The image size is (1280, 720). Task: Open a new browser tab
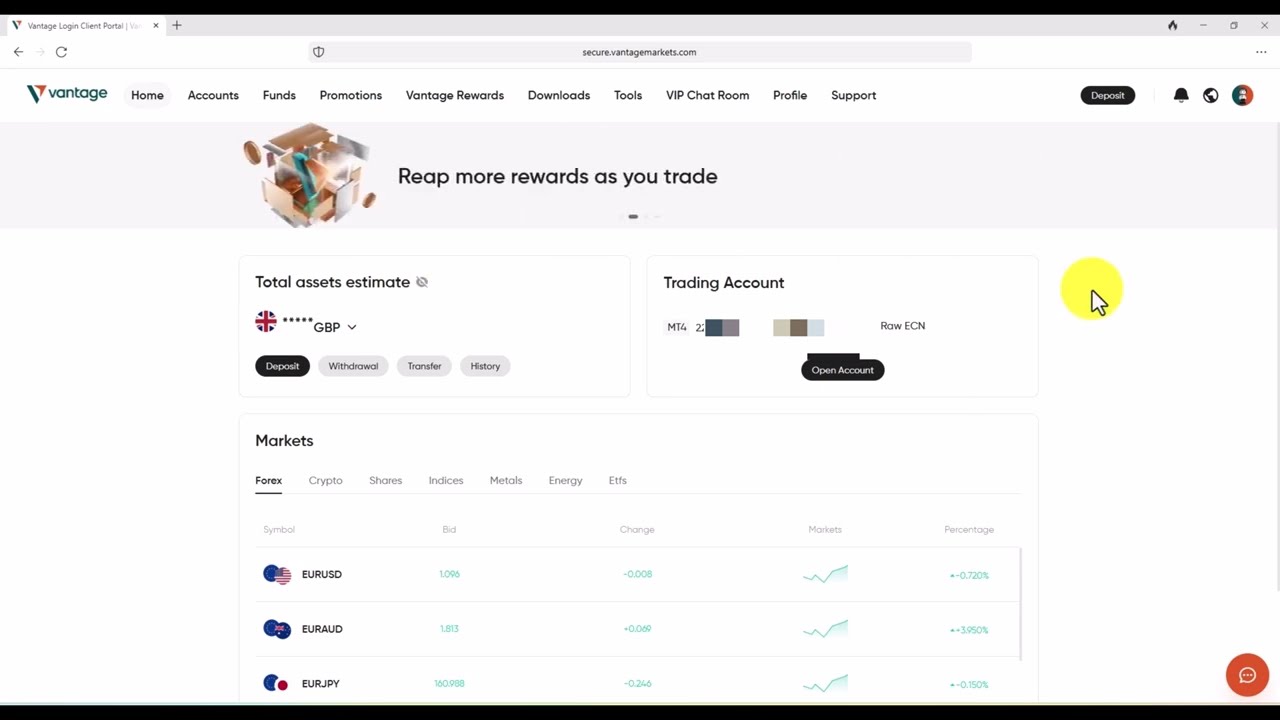[177, 25]
